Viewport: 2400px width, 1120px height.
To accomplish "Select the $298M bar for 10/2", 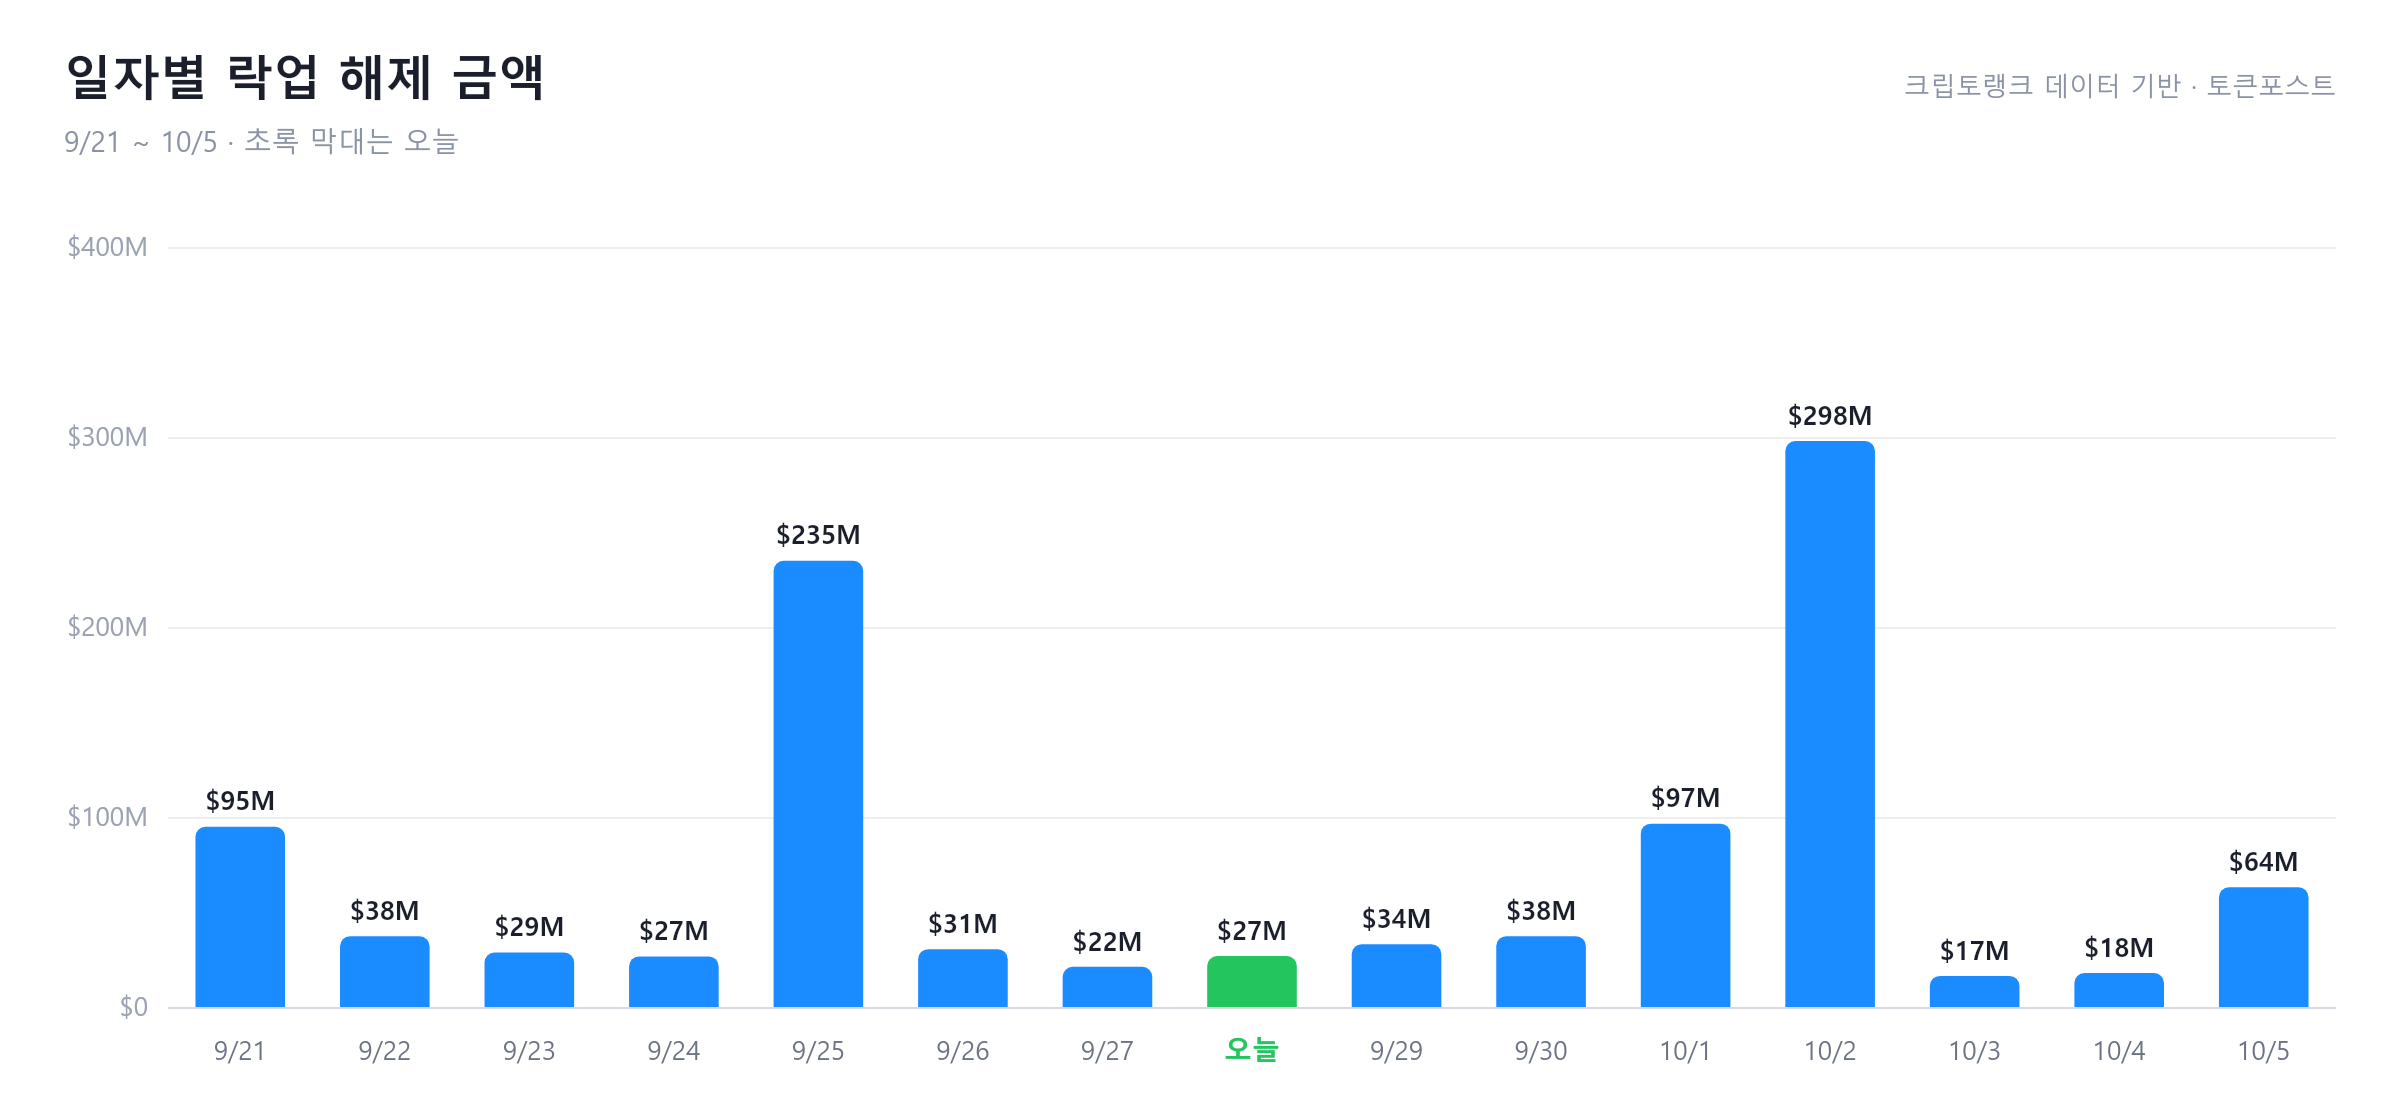I will [1829, 724].
